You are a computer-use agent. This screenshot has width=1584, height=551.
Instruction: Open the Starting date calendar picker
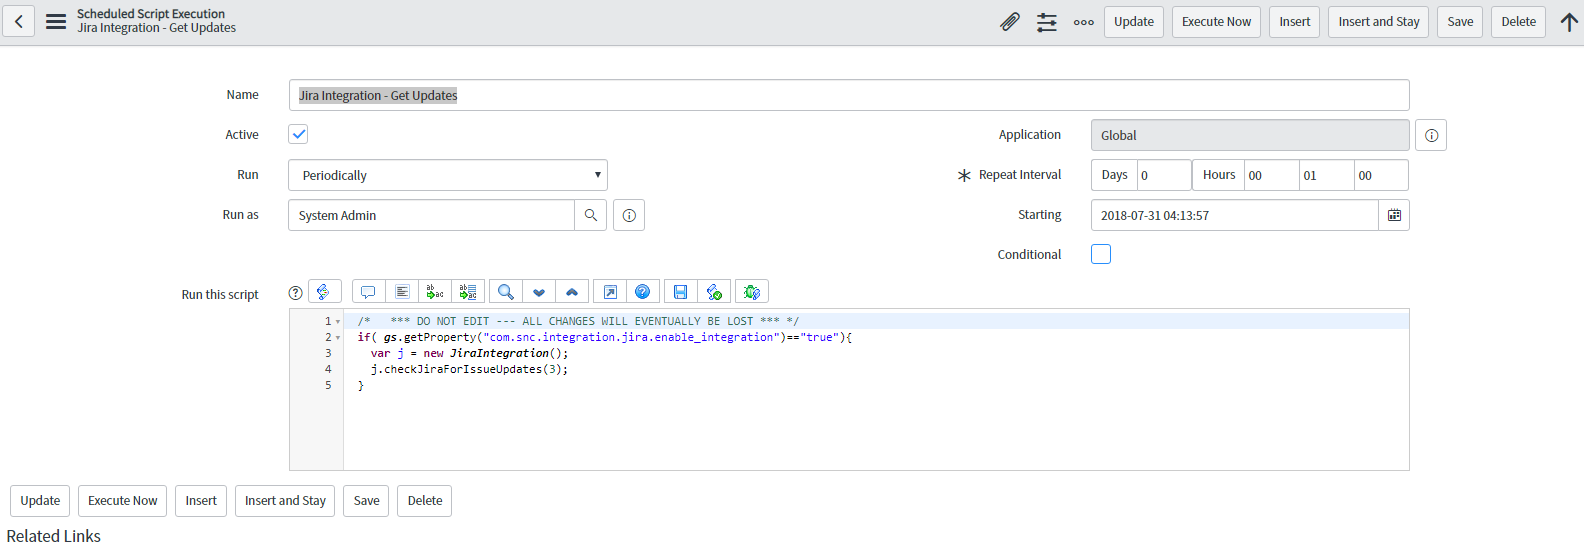[1394, 215]
